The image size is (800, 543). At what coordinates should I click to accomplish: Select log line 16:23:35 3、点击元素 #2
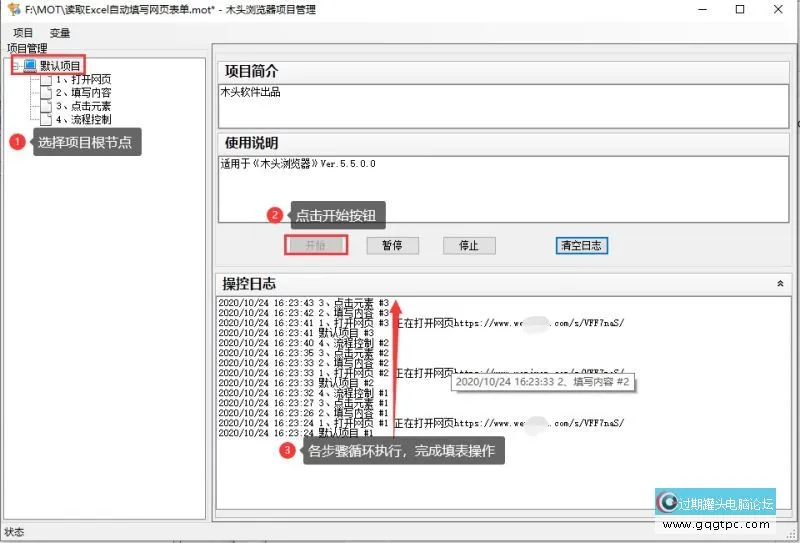click(304, 353)
